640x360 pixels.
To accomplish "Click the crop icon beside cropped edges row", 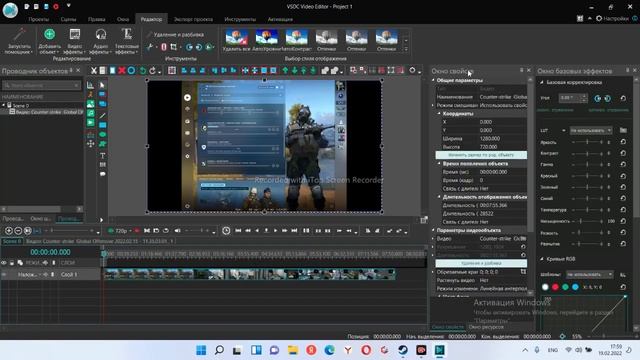I will click(x=523, y=272).
